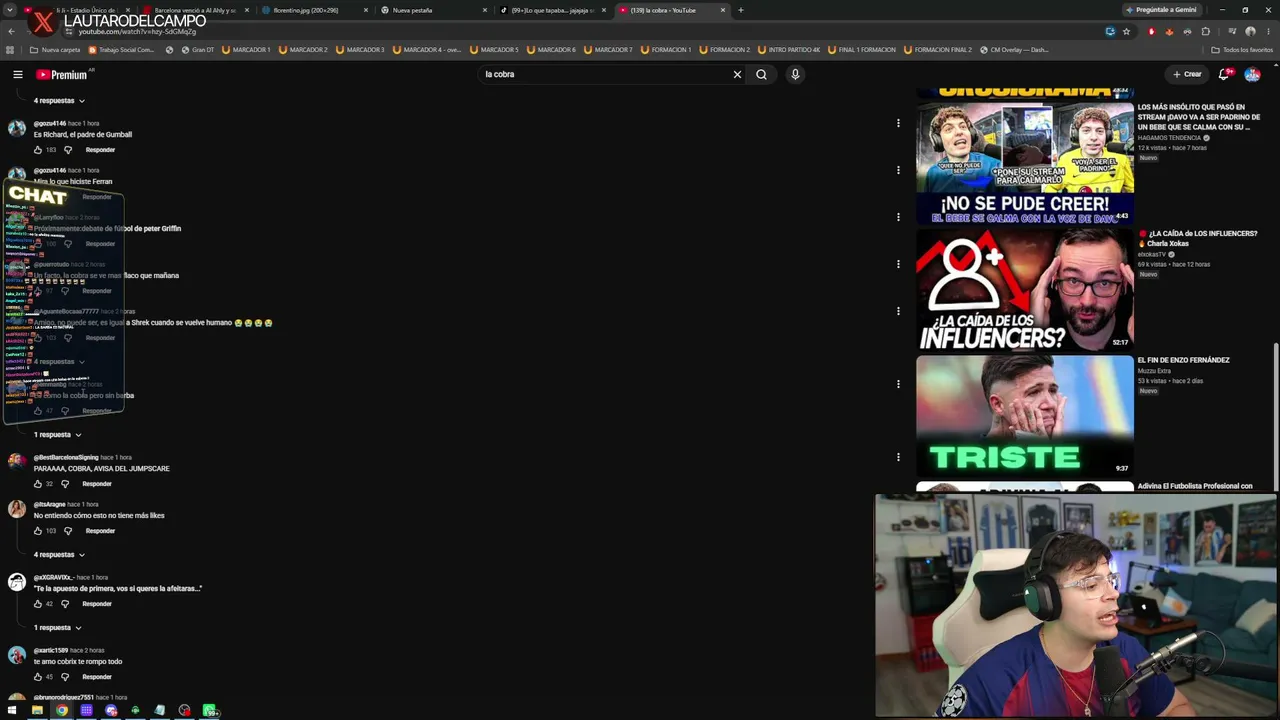Open the YouTube notifications bell

(x=1224, y=74)
